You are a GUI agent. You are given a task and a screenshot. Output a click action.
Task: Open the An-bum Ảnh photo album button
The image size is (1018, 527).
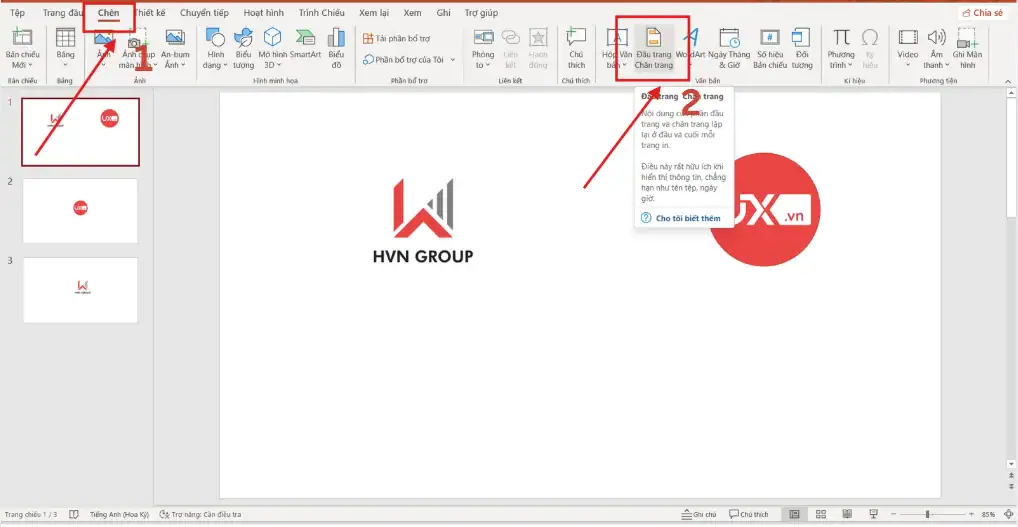tap(175, 48)
